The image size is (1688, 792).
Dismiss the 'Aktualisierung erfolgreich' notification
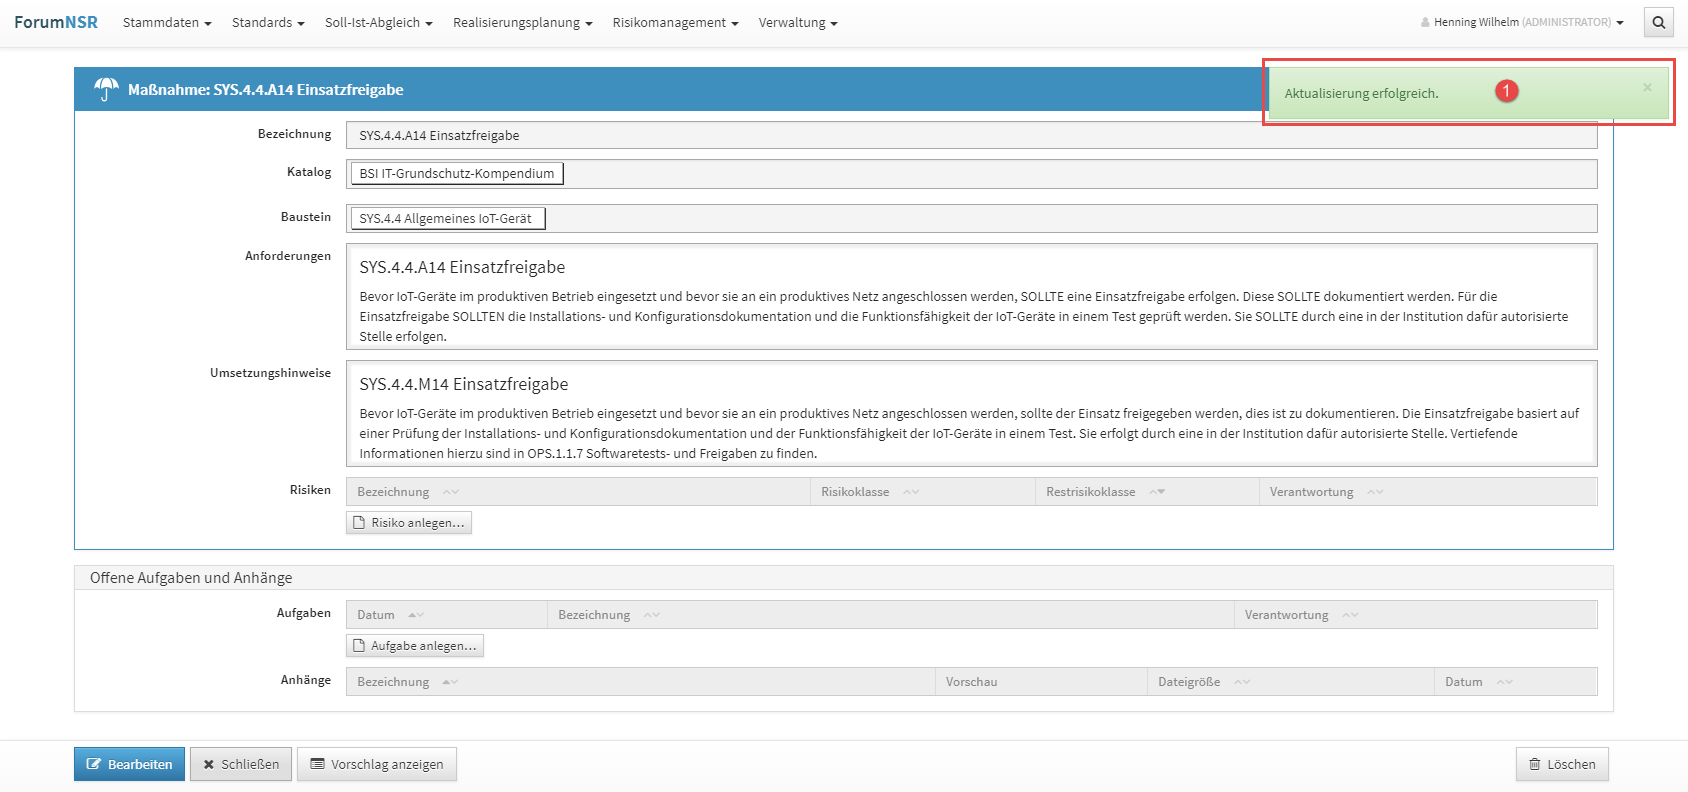click(x=1647, y=88)
